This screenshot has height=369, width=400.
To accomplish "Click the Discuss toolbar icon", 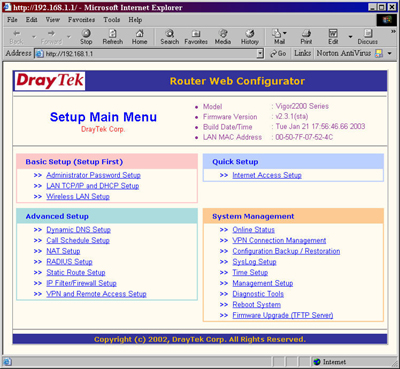I will tap(368, 37).
